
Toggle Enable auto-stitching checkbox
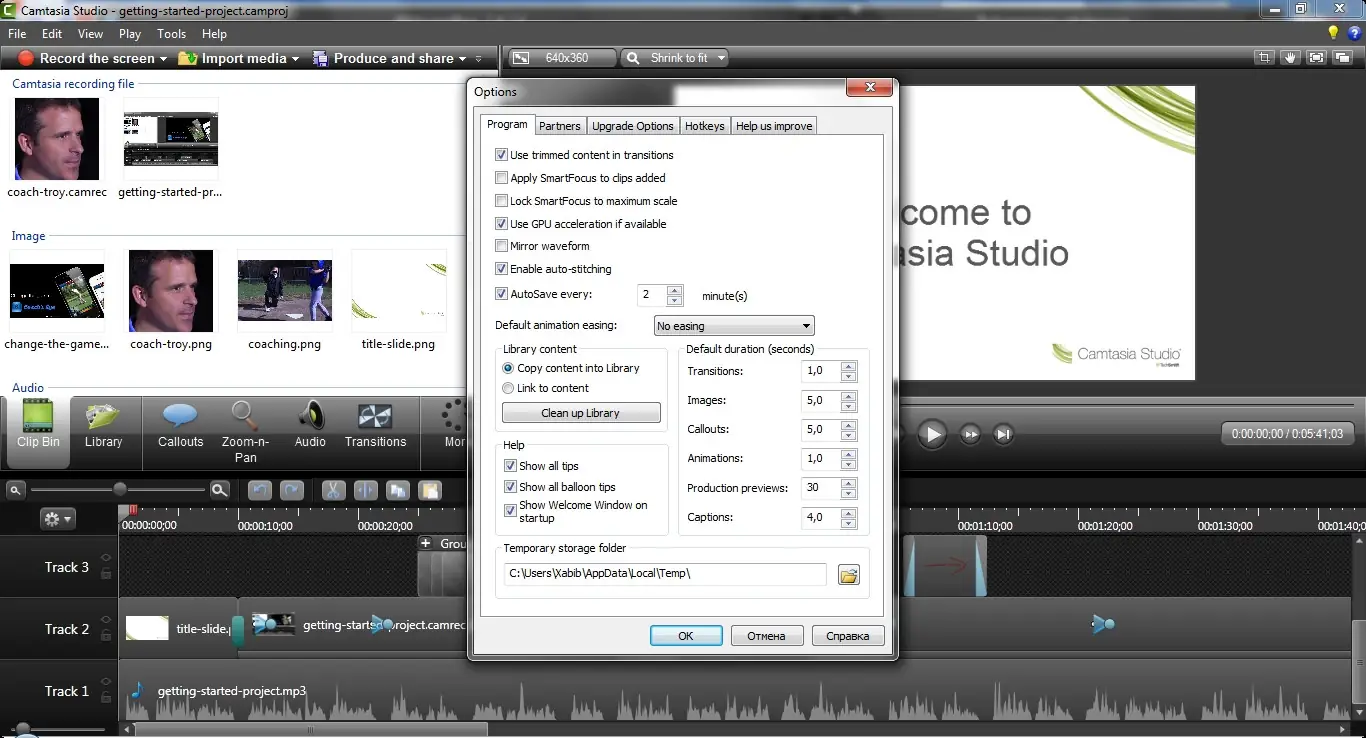click(x=502, y=269)
